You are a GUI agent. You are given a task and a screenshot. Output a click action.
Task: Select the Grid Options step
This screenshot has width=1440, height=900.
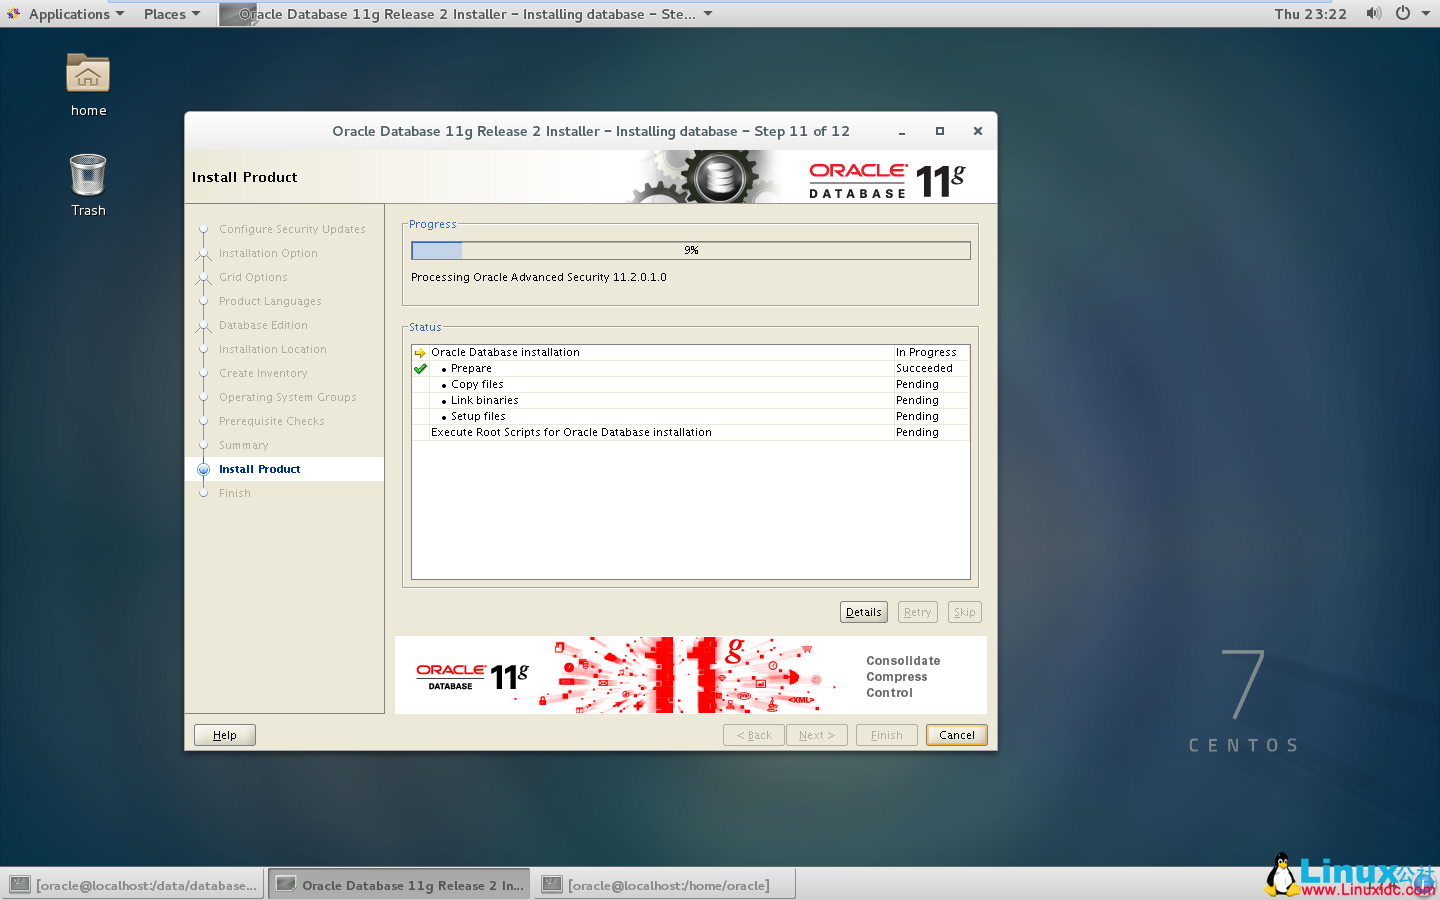pos(253,277)
